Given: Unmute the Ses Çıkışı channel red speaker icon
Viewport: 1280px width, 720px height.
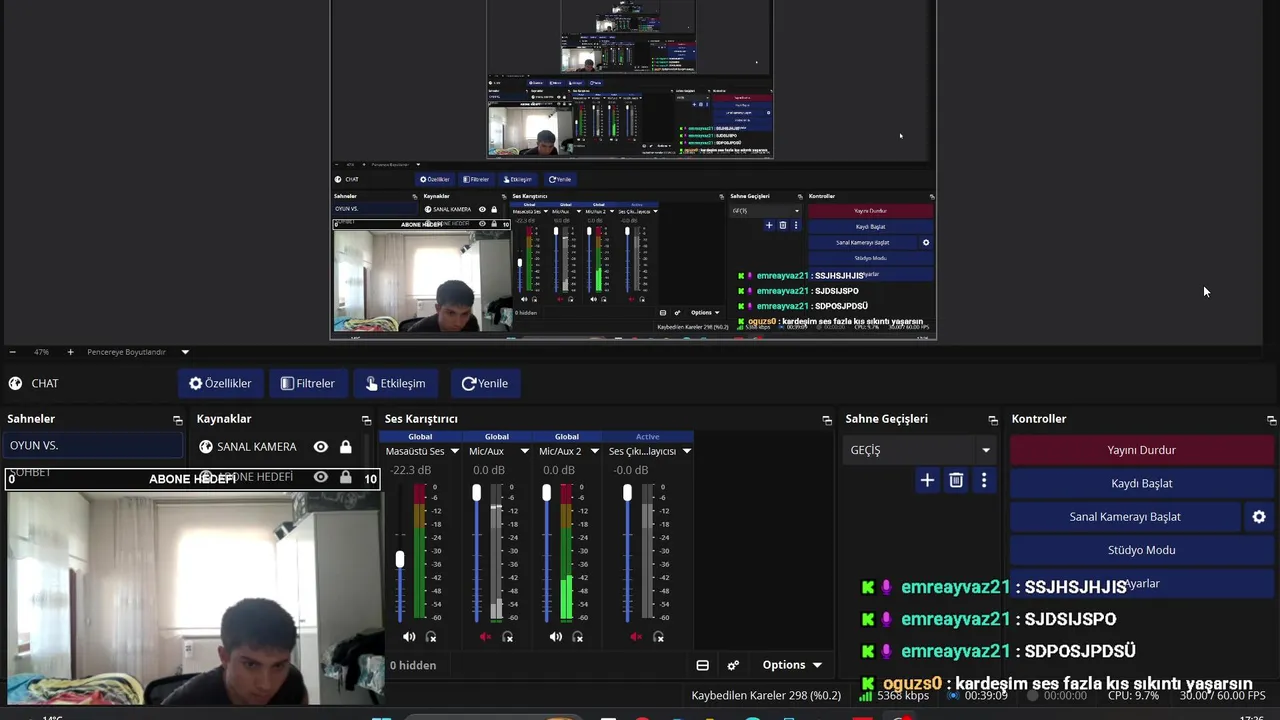Looking at the screenshot, I should [636, 637].
